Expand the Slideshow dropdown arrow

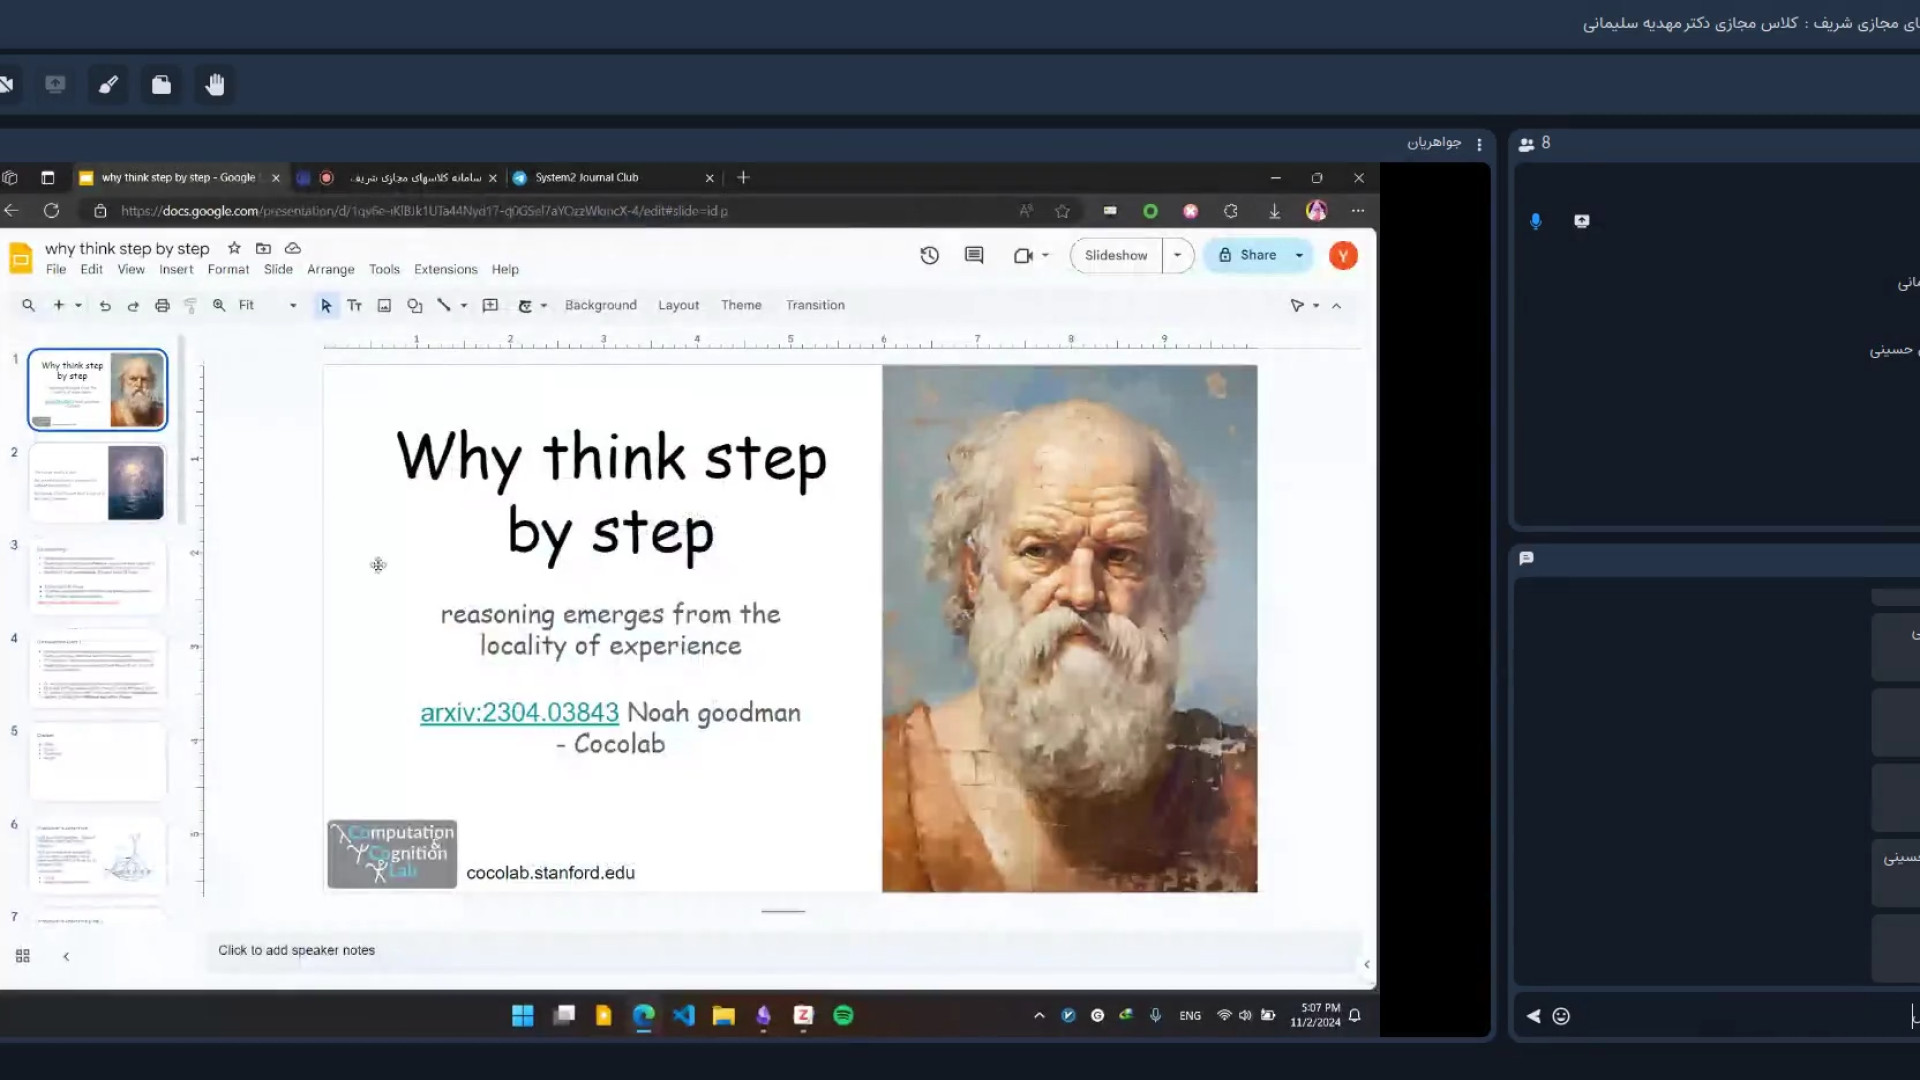click(x=1177, y=255)
